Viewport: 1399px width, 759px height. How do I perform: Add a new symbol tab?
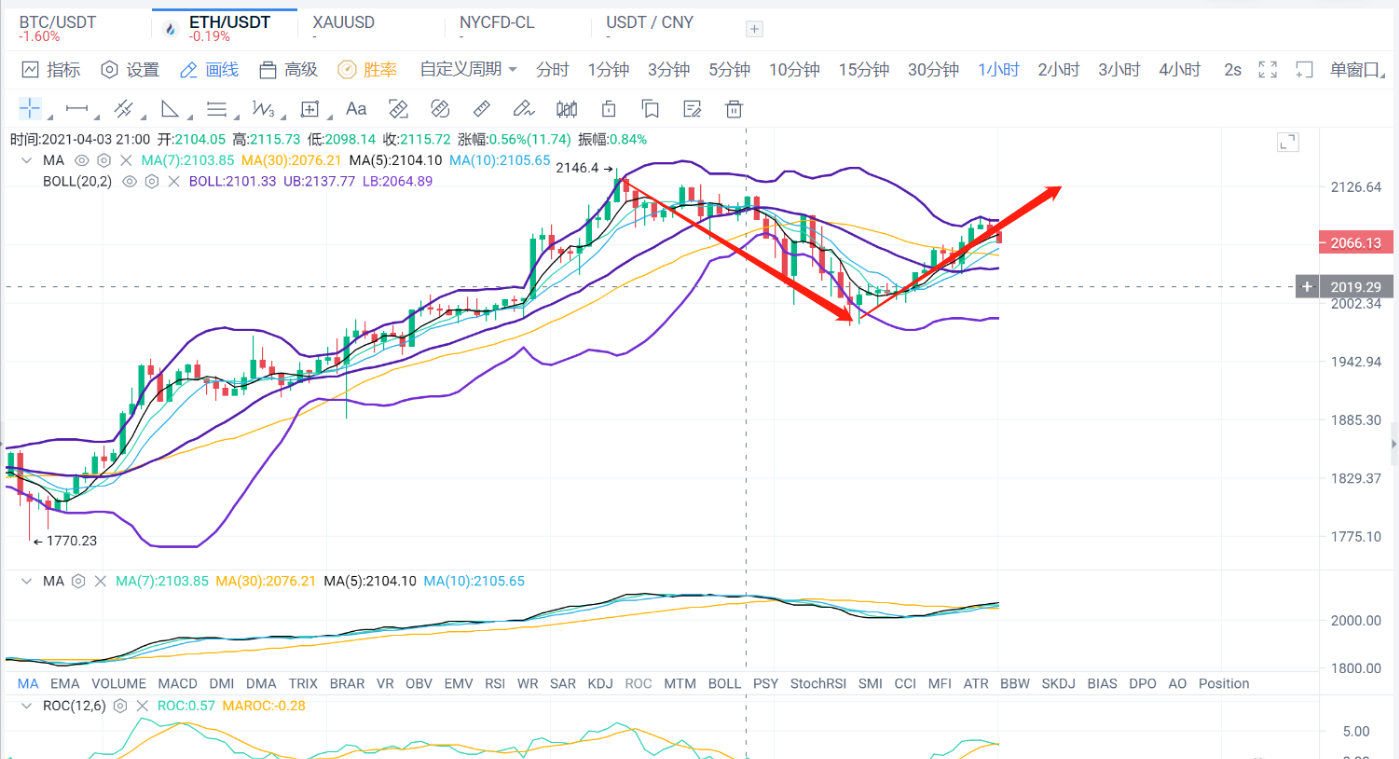tap(755, 29)
